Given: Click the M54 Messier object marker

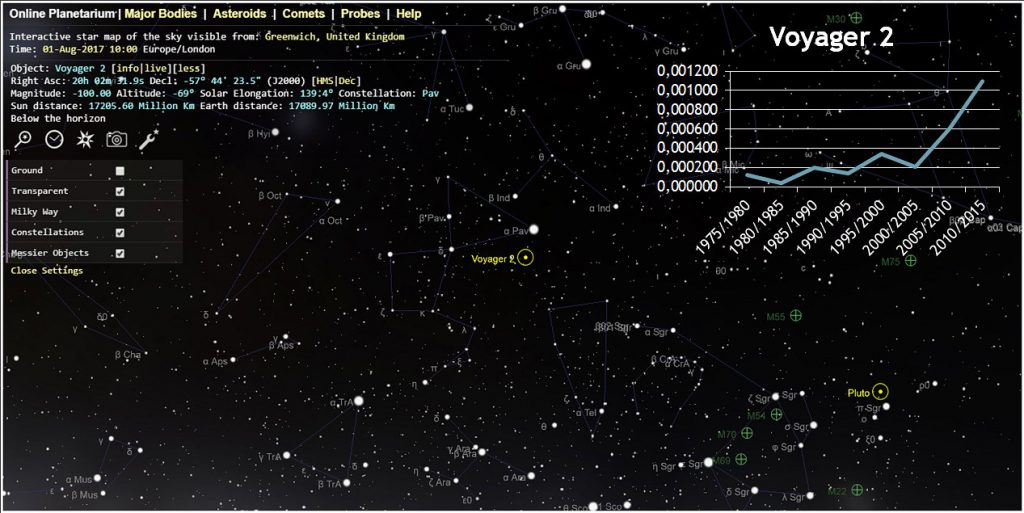Looking at the screenshot, I should [x=776, y=414].
